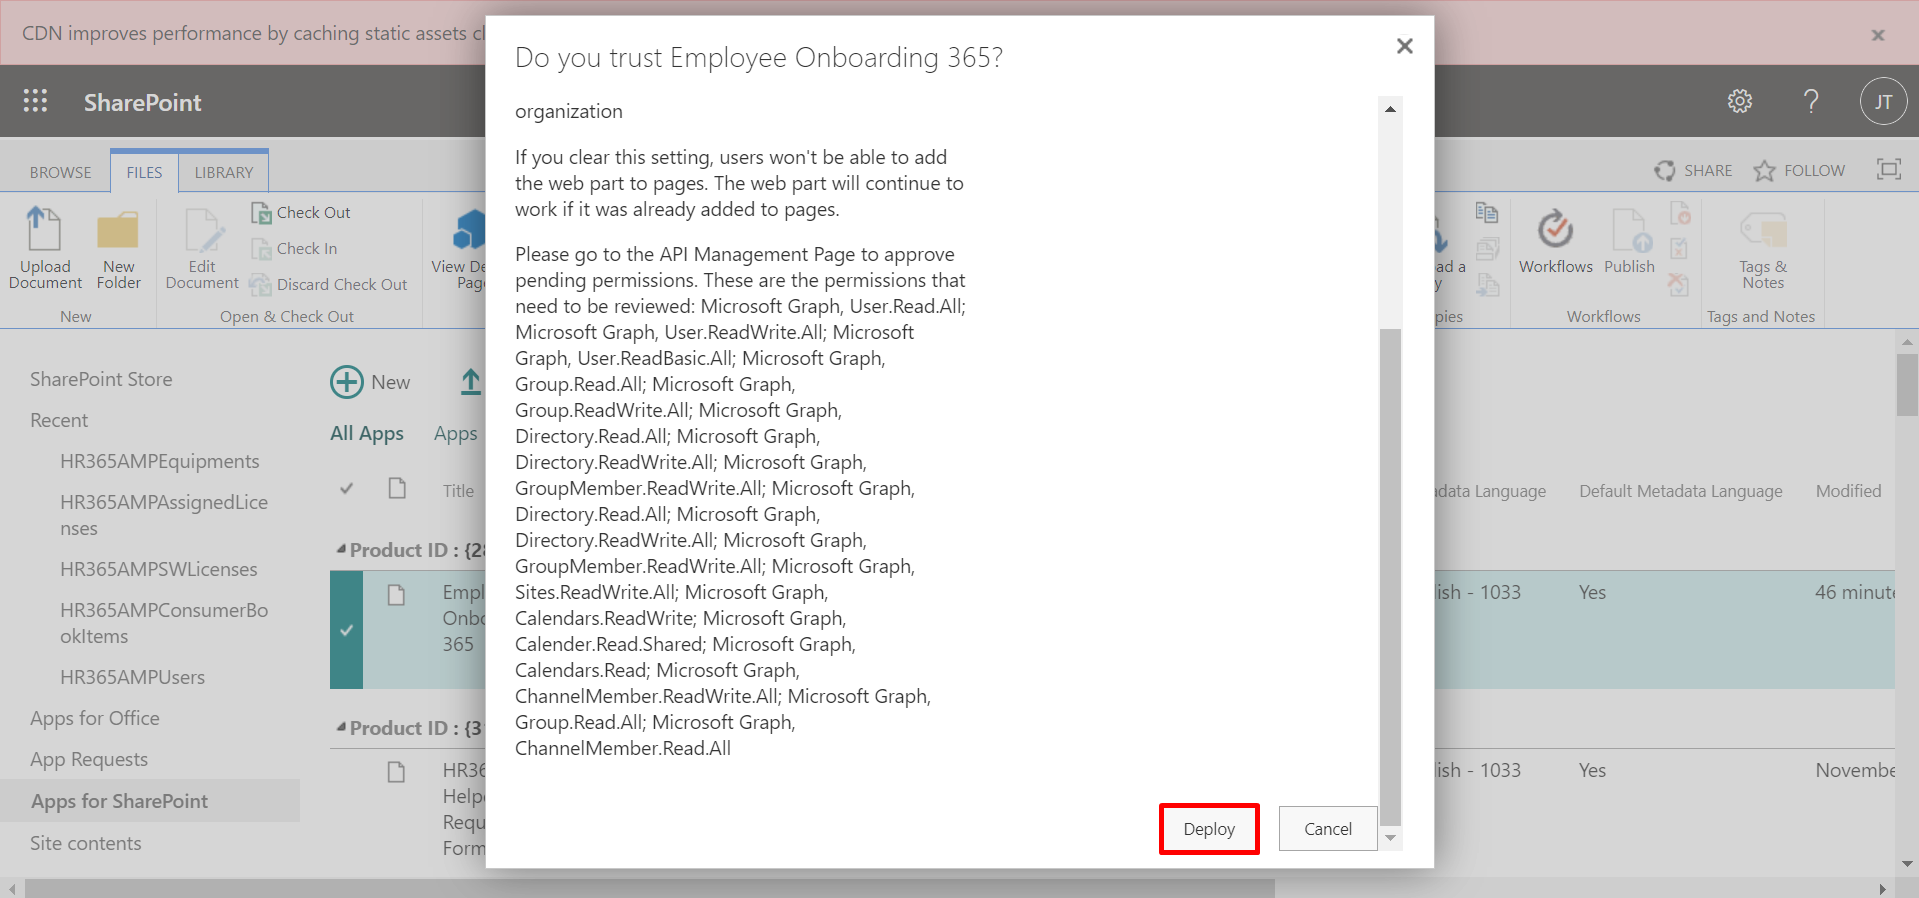Toggle focus on content icon
Viewport: 1919px width, 898px height.
(x=1888, y=169)
